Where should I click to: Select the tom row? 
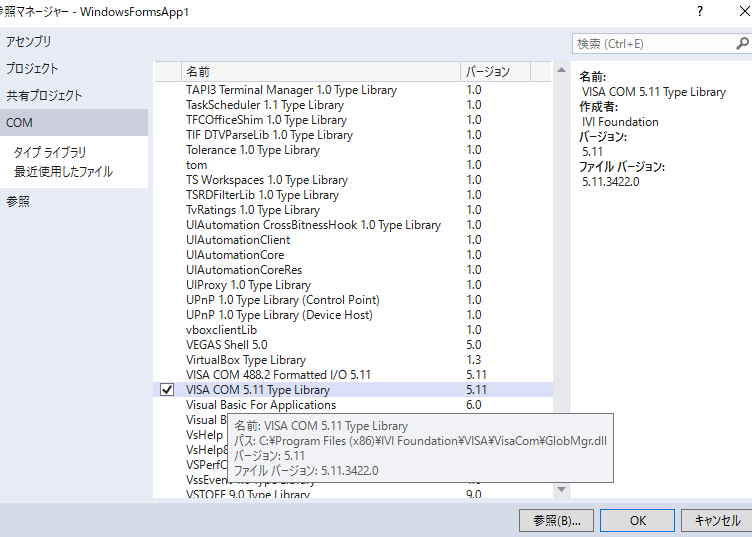point(352,165)
